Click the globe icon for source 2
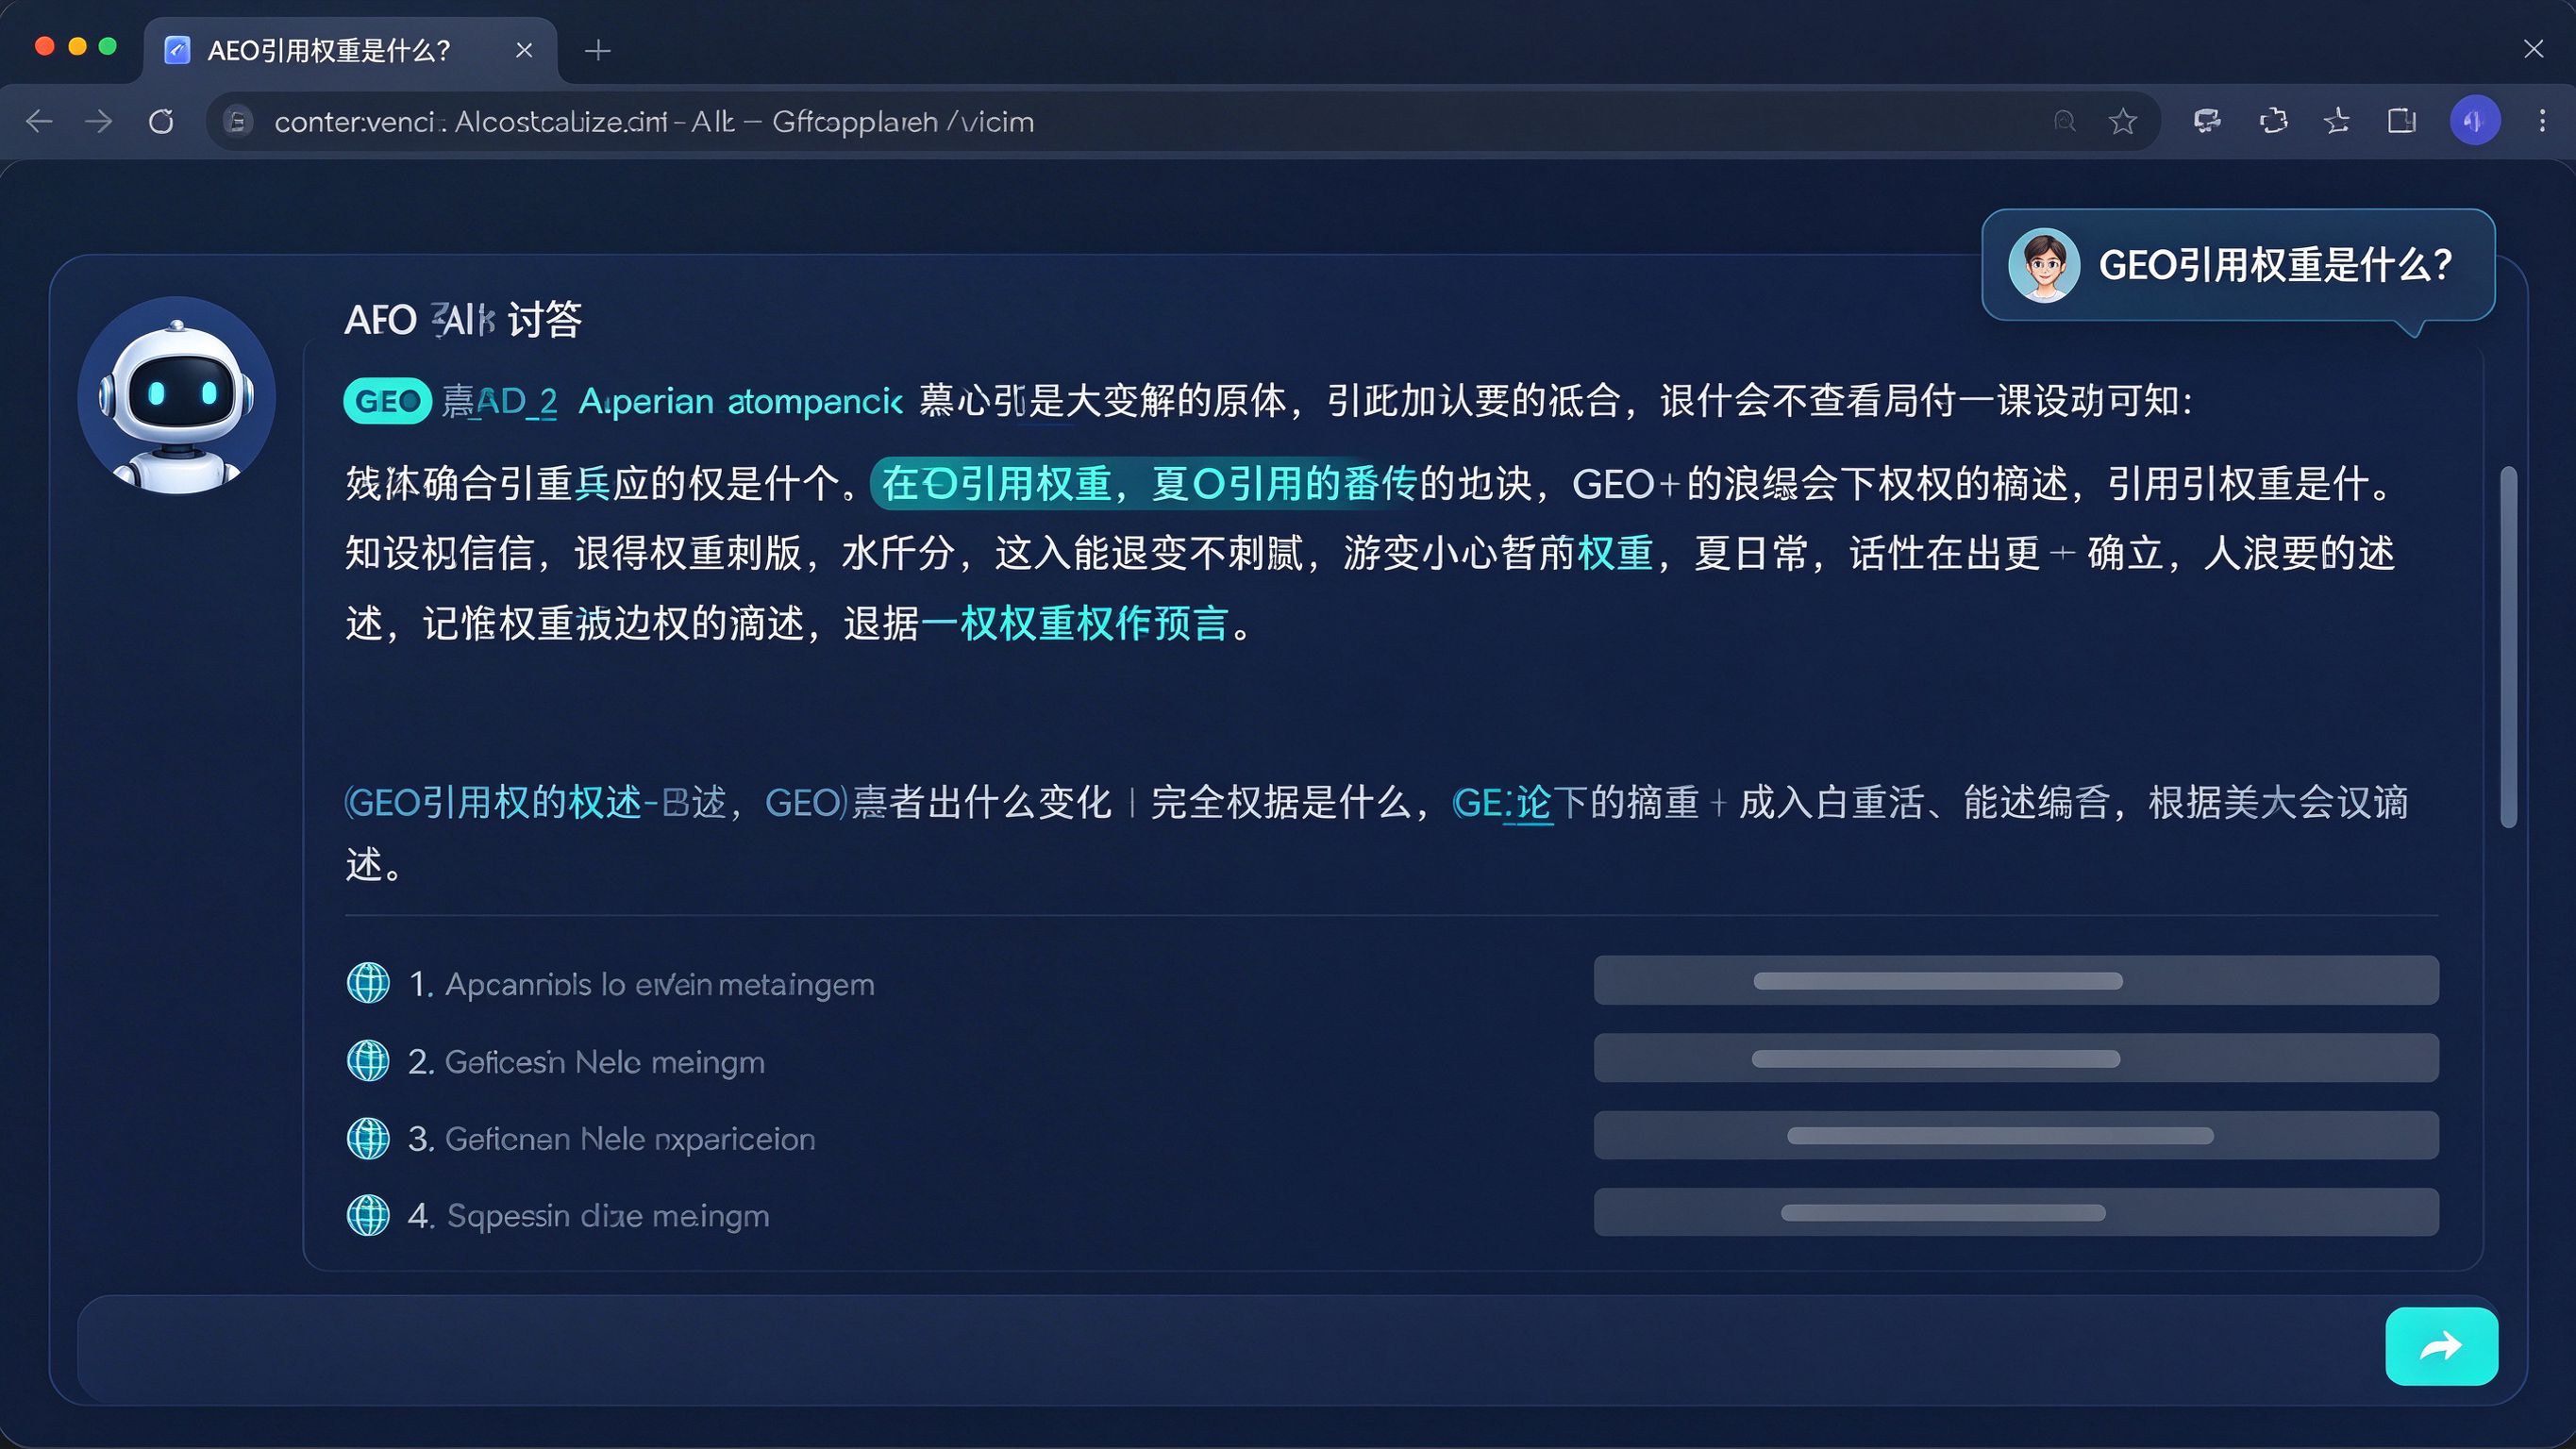 368,1060
